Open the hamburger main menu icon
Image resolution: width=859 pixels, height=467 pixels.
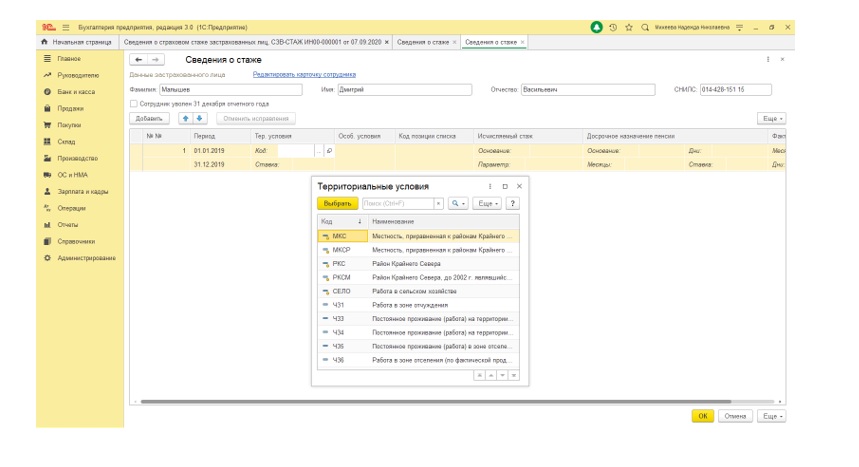tap(66, 27)
